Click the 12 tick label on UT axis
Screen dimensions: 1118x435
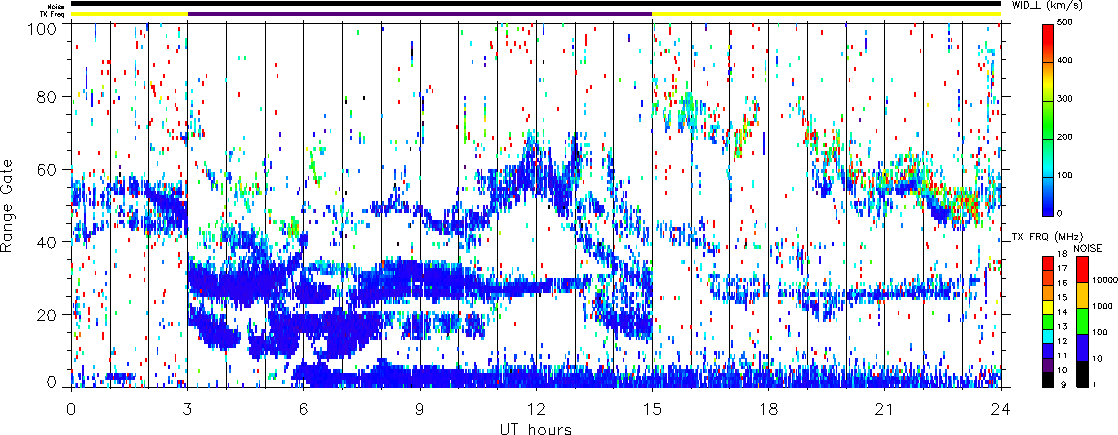(536, 410)
